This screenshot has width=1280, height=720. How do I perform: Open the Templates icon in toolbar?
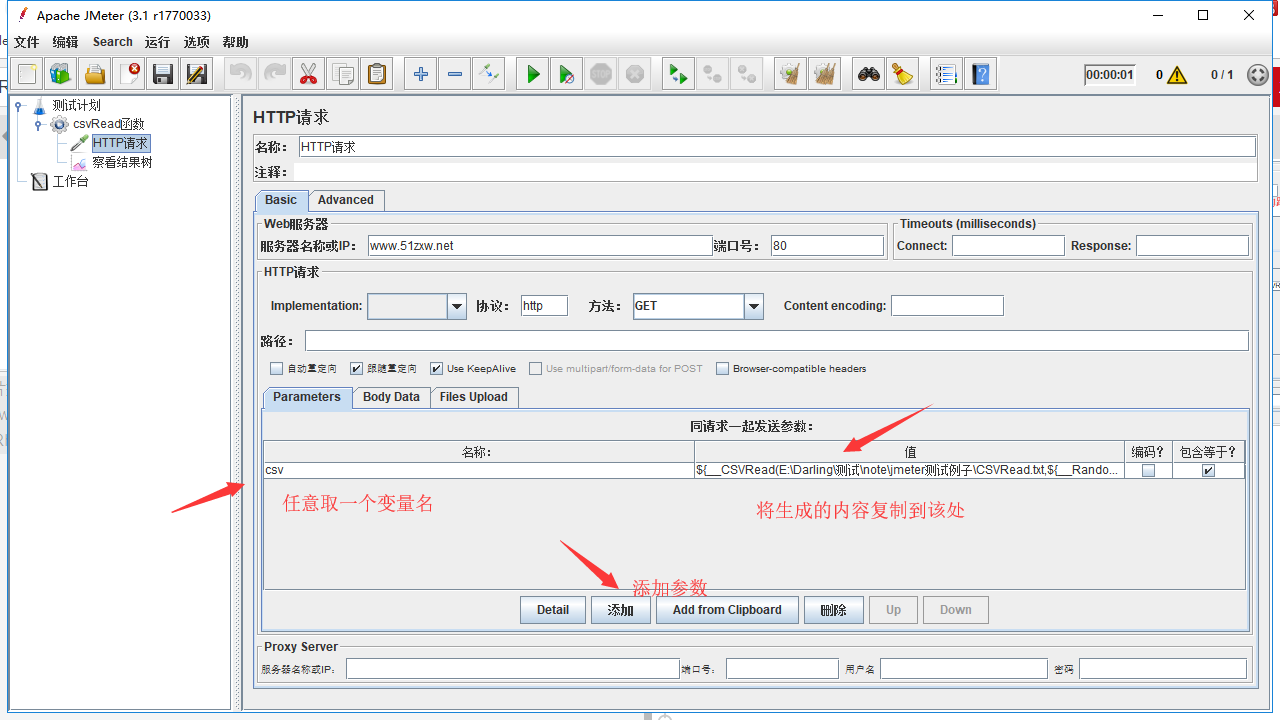click(61, 74)
